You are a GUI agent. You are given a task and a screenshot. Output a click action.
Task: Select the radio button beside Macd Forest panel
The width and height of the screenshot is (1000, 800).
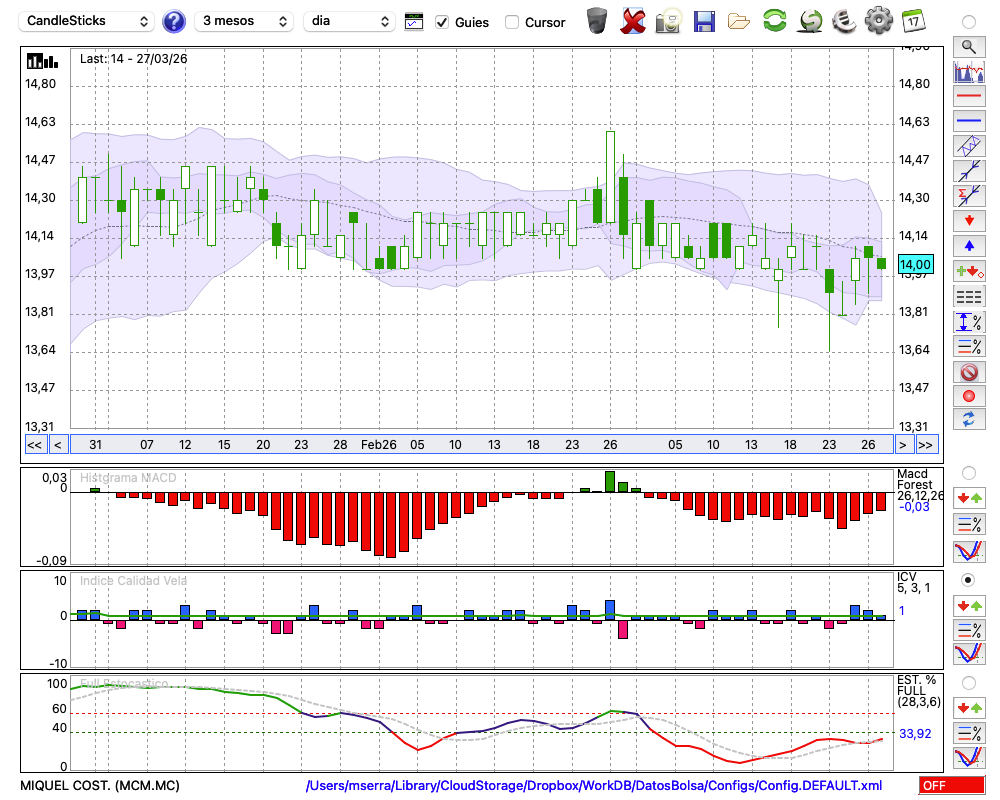coord(968,472)
